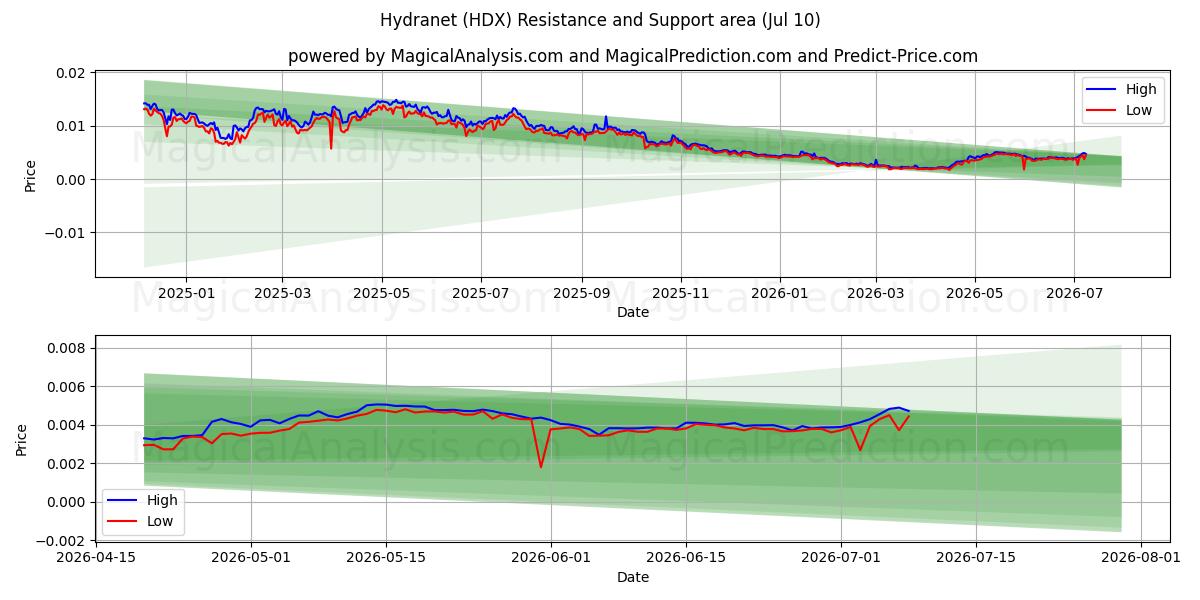Click the '0.00' y-axis tick on top chart
The height and width of the screenshot is (600, 1200).
click(71, 180)
